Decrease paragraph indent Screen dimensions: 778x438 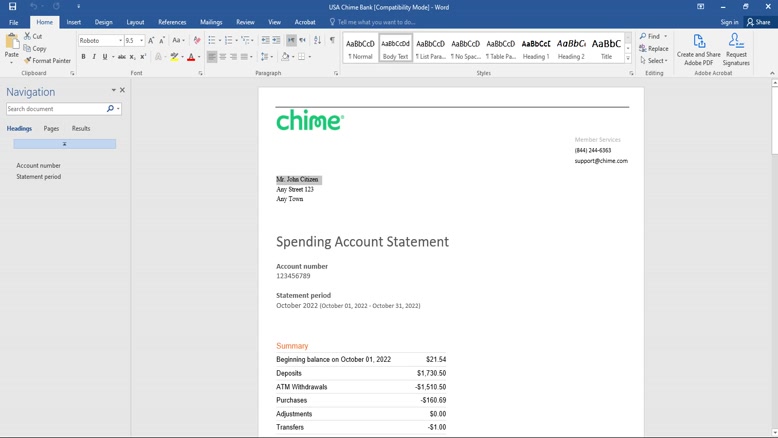click(x=265, y=41)
